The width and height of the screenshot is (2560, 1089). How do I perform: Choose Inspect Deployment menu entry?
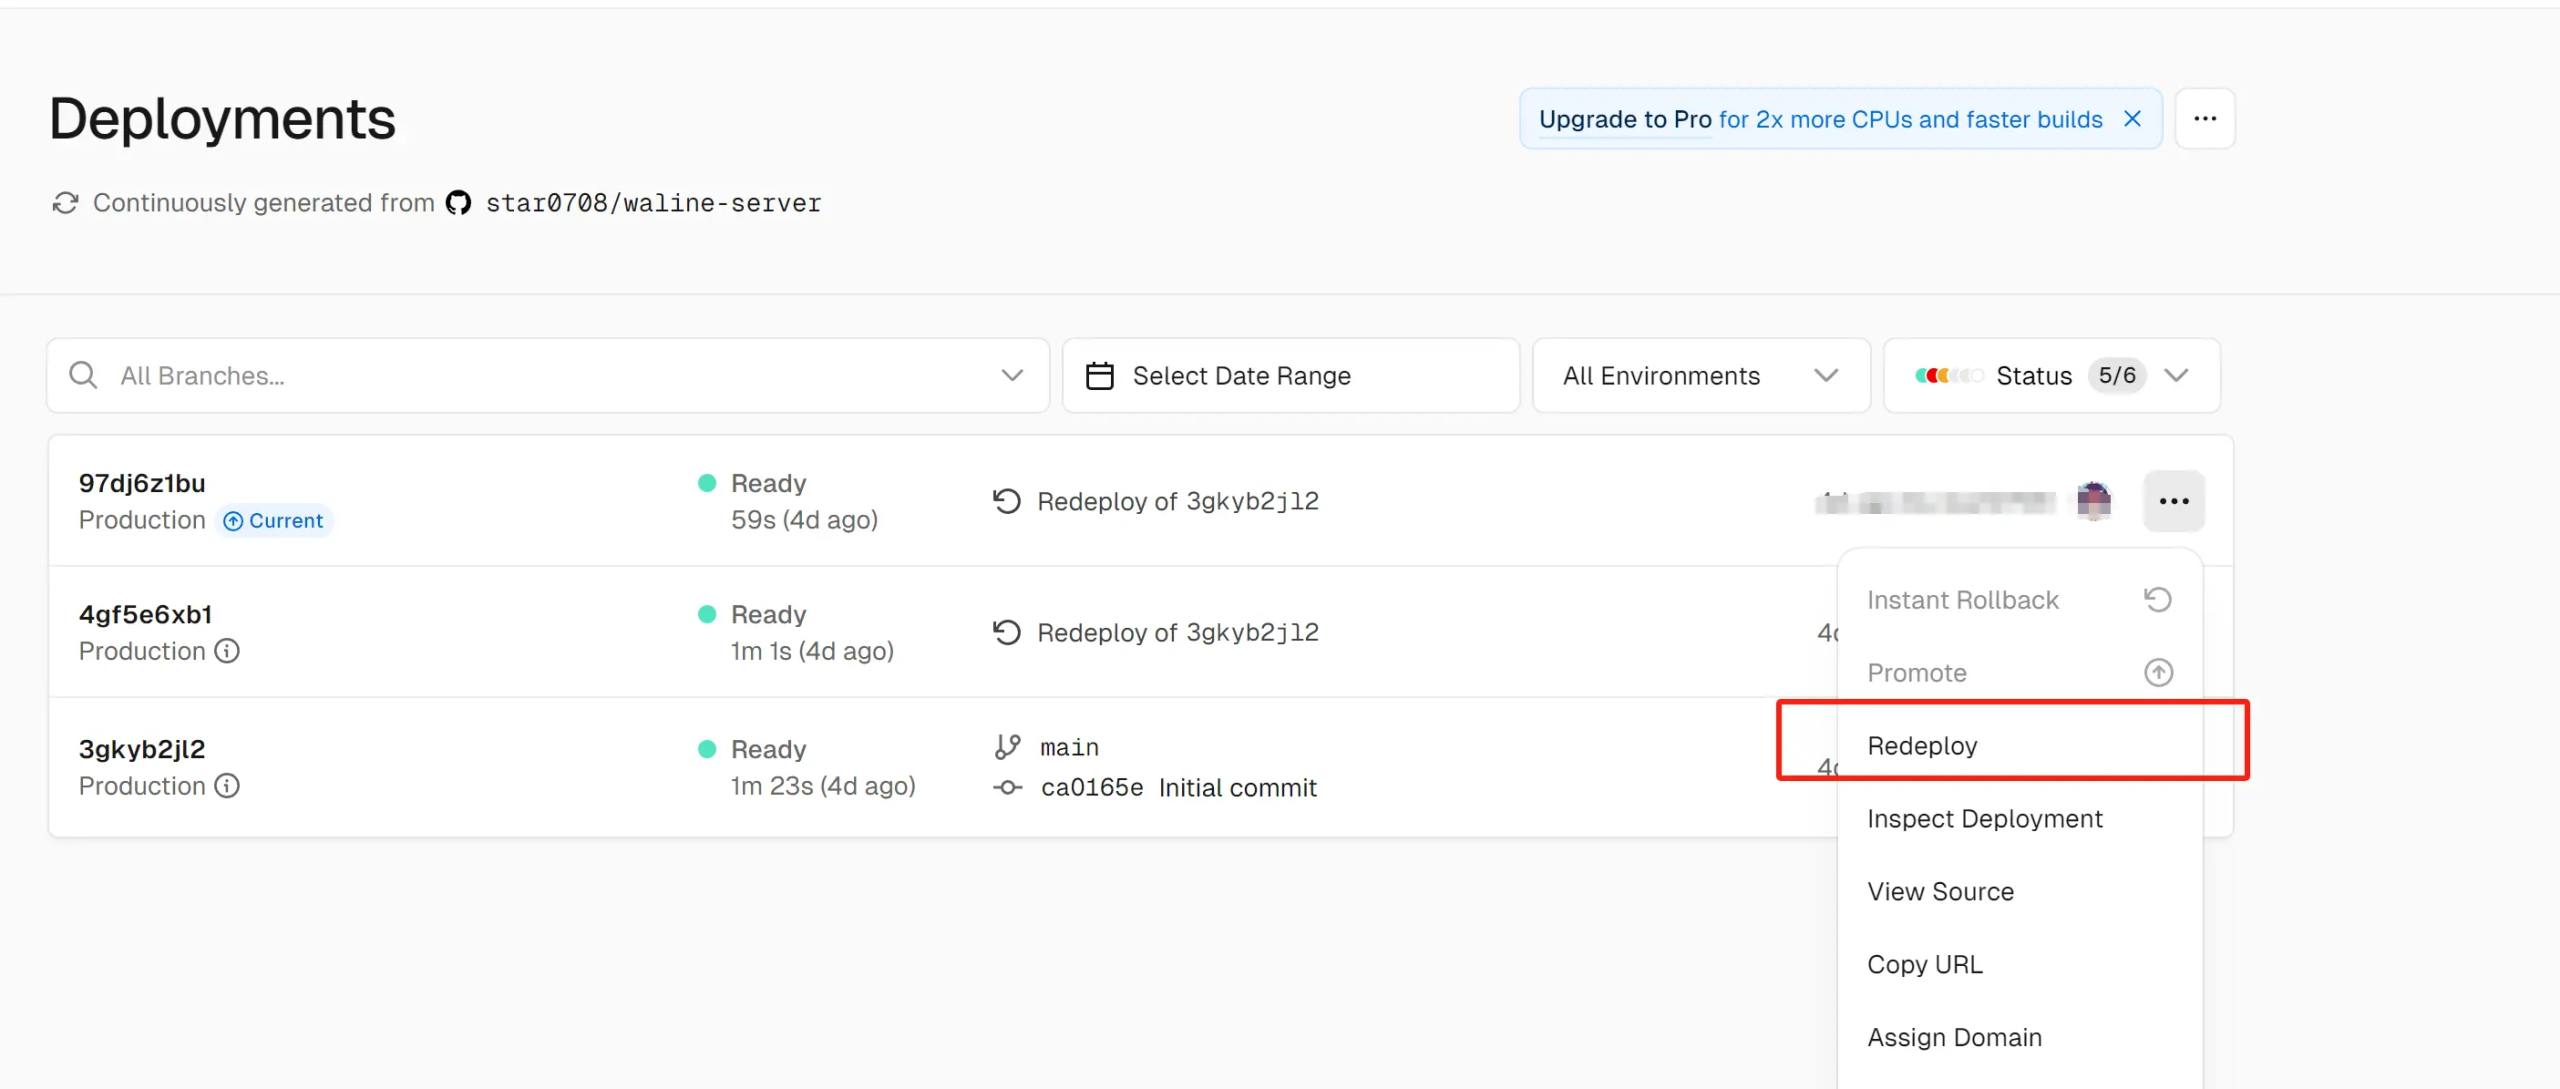point(1984,819)
